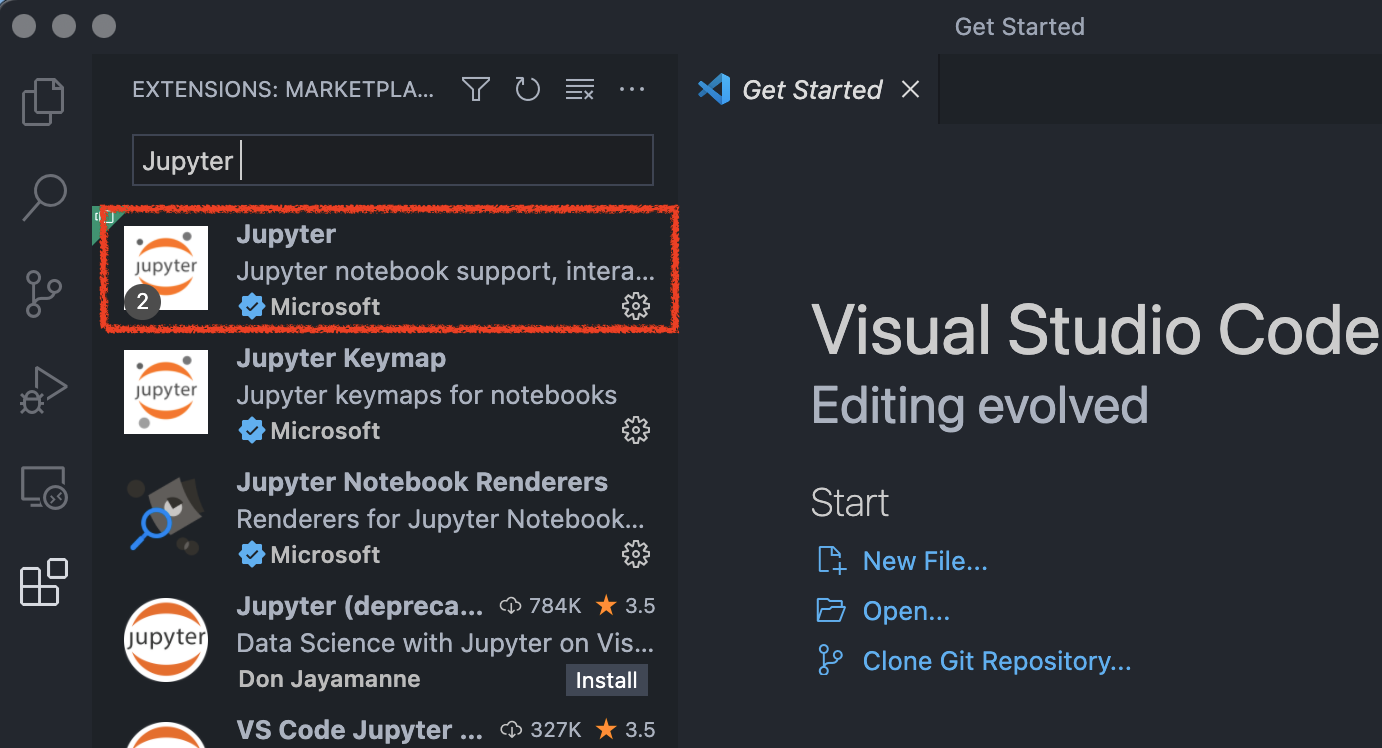Click the Open link under Start
This screenshot has width=1382, height=748.
[903, 610]
